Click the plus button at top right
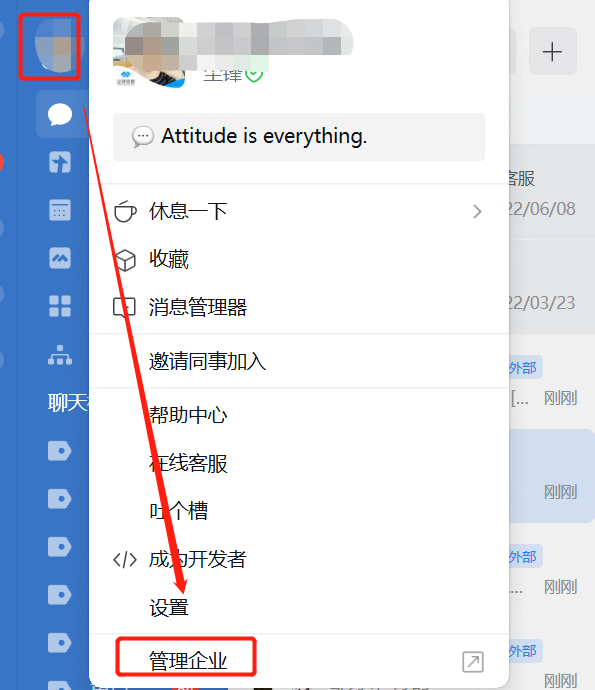The image size is (595, 690). click(552, 51)
